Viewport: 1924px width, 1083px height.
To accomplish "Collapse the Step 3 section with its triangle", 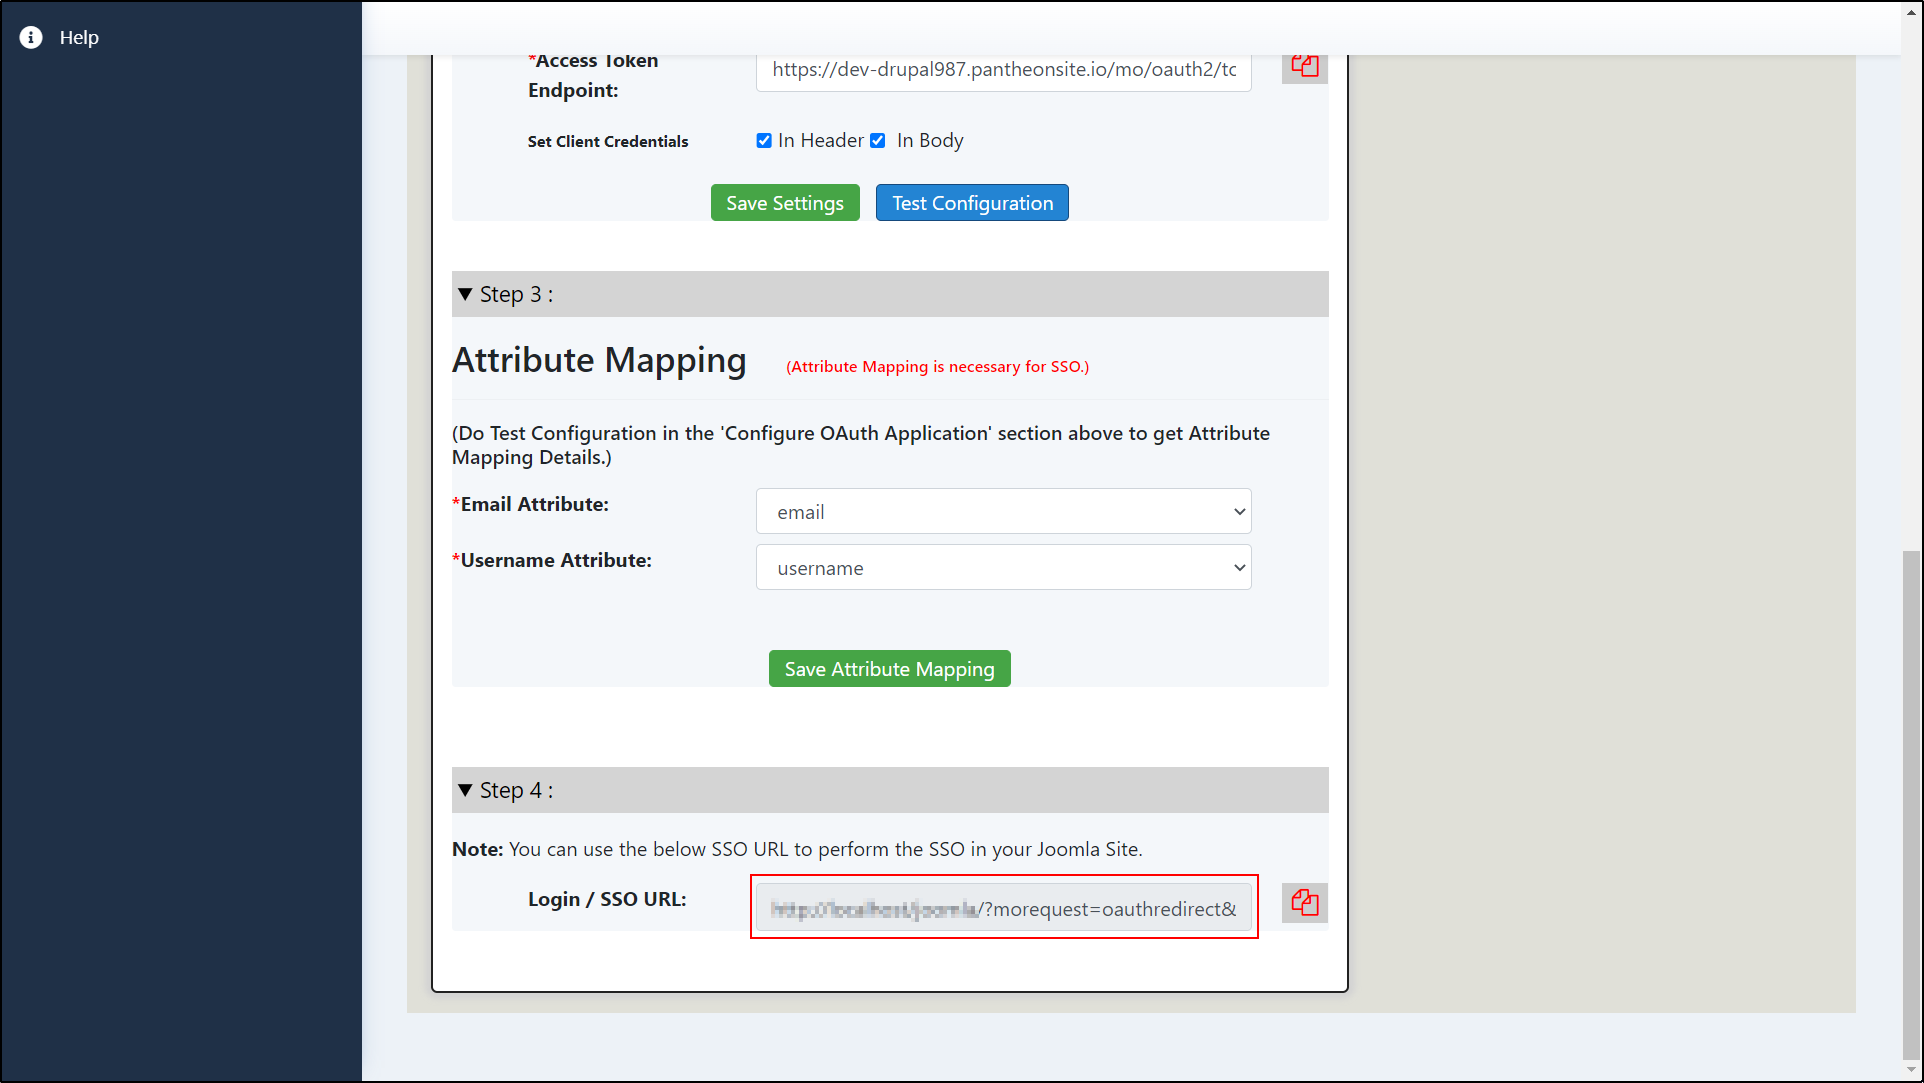I will pos(465,293).
